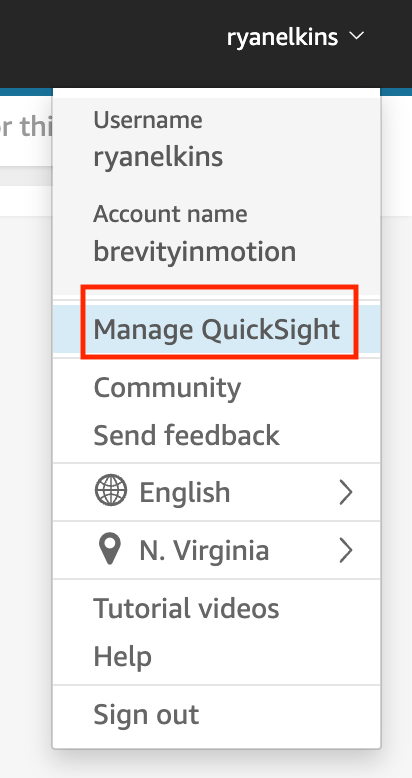Sign out of the account
This screenshot has width=412, height=778.
tap(146, 714)
